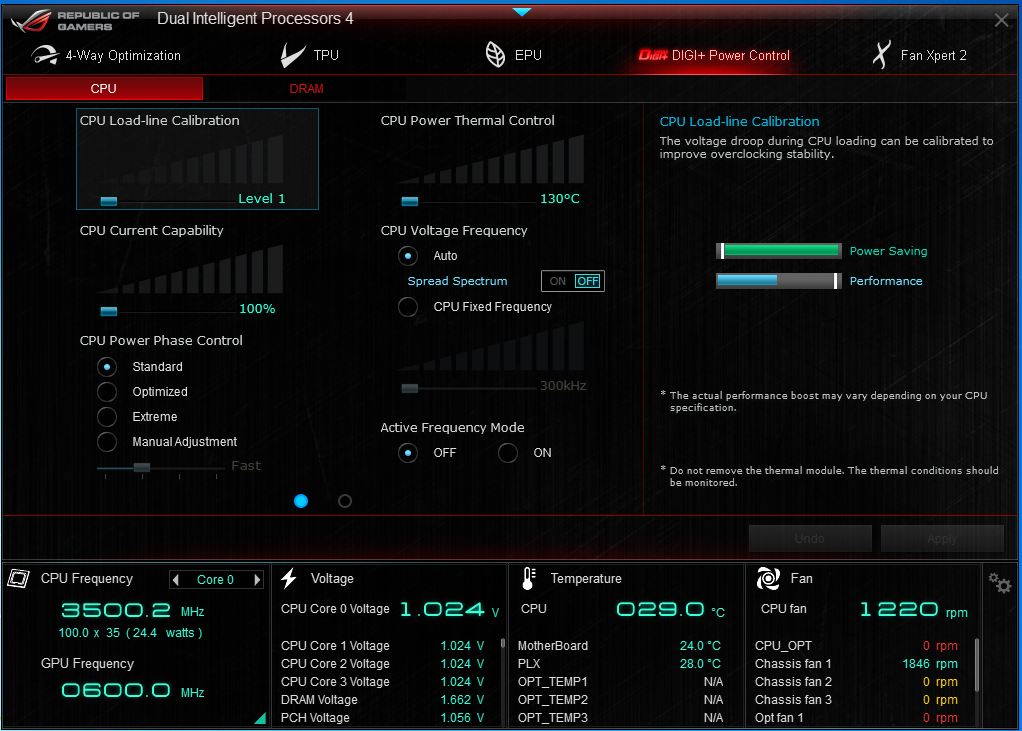Set Active Frequency Mode to ON
The image size is (1022, 731).
pos(508,453)
